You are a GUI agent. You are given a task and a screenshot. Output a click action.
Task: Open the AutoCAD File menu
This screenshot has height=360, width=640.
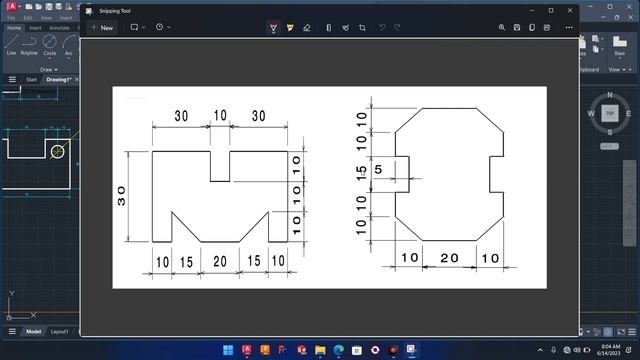[x=11, y=18]
